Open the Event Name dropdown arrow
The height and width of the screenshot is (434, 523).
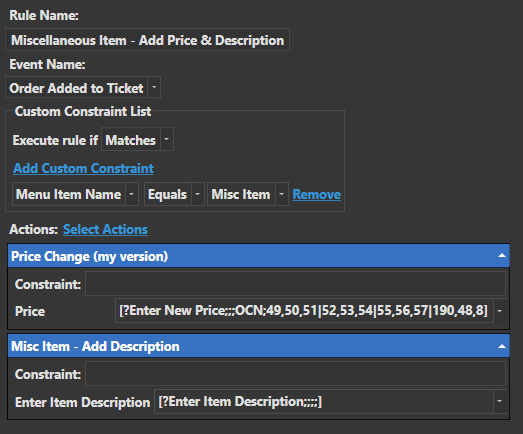(154, 87)
